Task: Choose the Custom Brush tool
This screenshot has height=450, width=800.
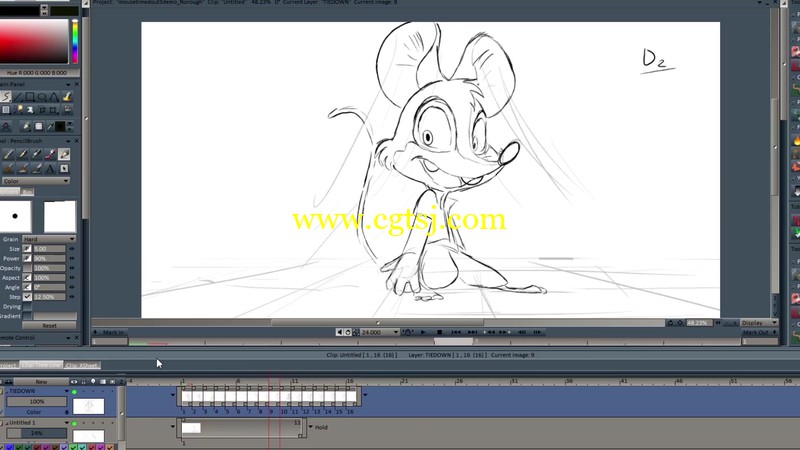Action: tap(64, 168)
